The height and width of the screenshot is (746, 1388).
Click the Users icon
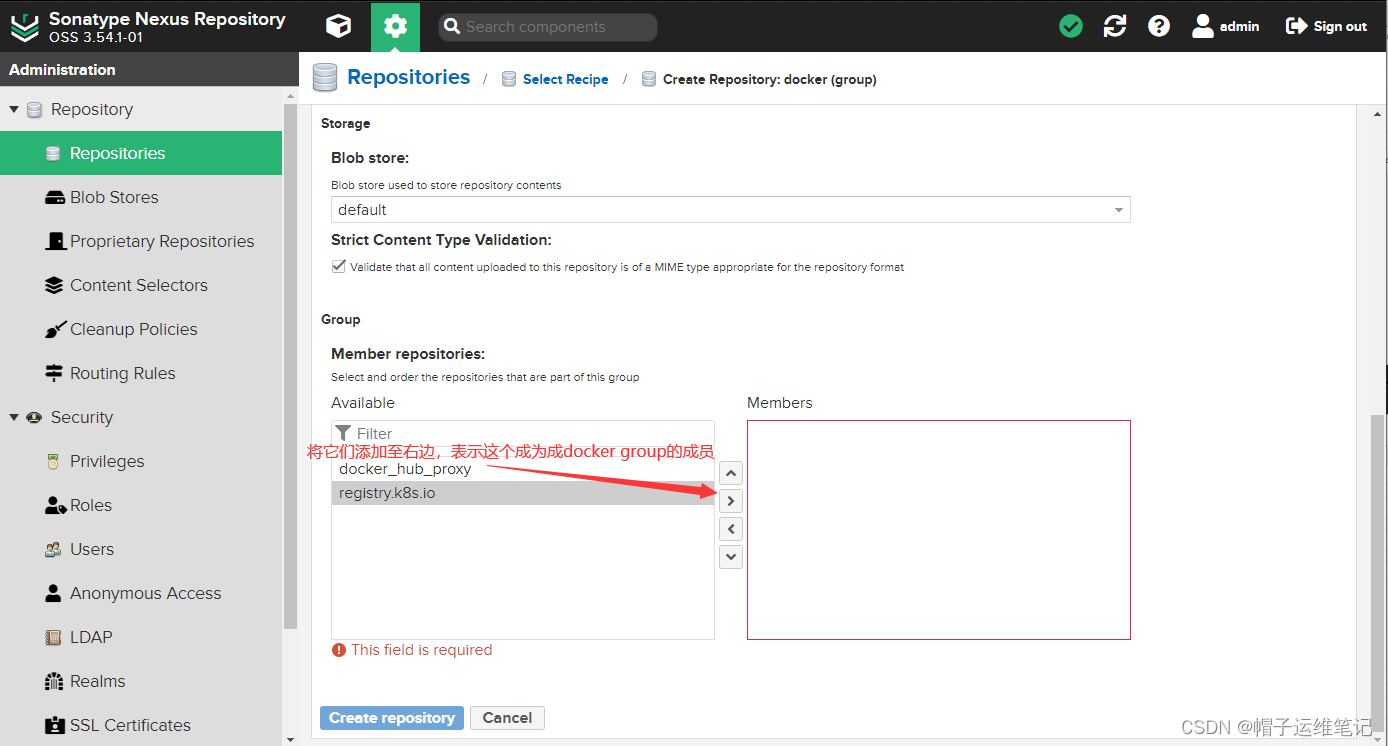point(54,549)
